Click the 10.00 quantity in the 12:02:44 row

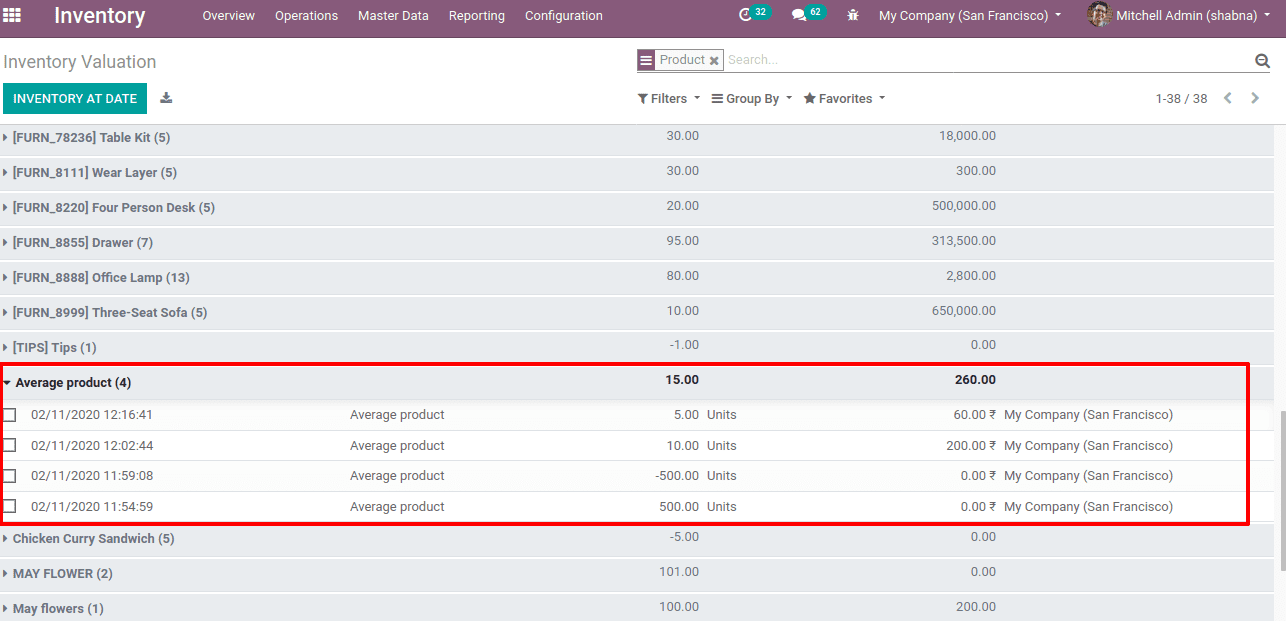(683, 446)
